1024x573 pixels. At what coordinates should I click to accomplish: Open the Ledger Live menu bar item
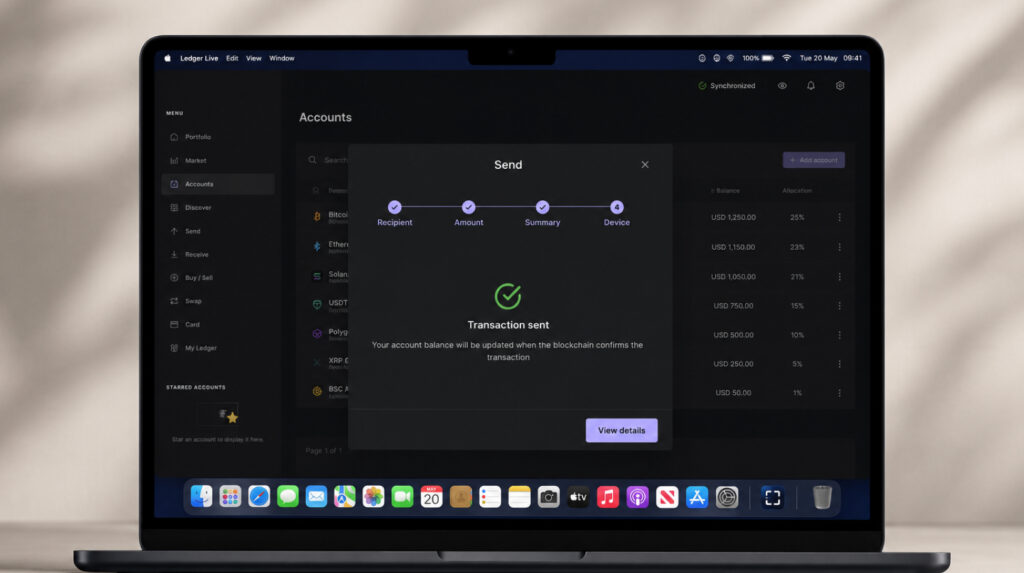pos(199,58)
